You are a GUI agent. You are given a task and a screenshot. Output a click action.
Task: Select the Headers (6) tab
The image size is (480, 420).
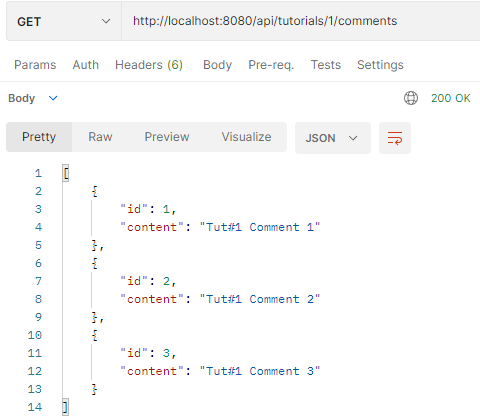pyautogui.click(x=149, y=65)
